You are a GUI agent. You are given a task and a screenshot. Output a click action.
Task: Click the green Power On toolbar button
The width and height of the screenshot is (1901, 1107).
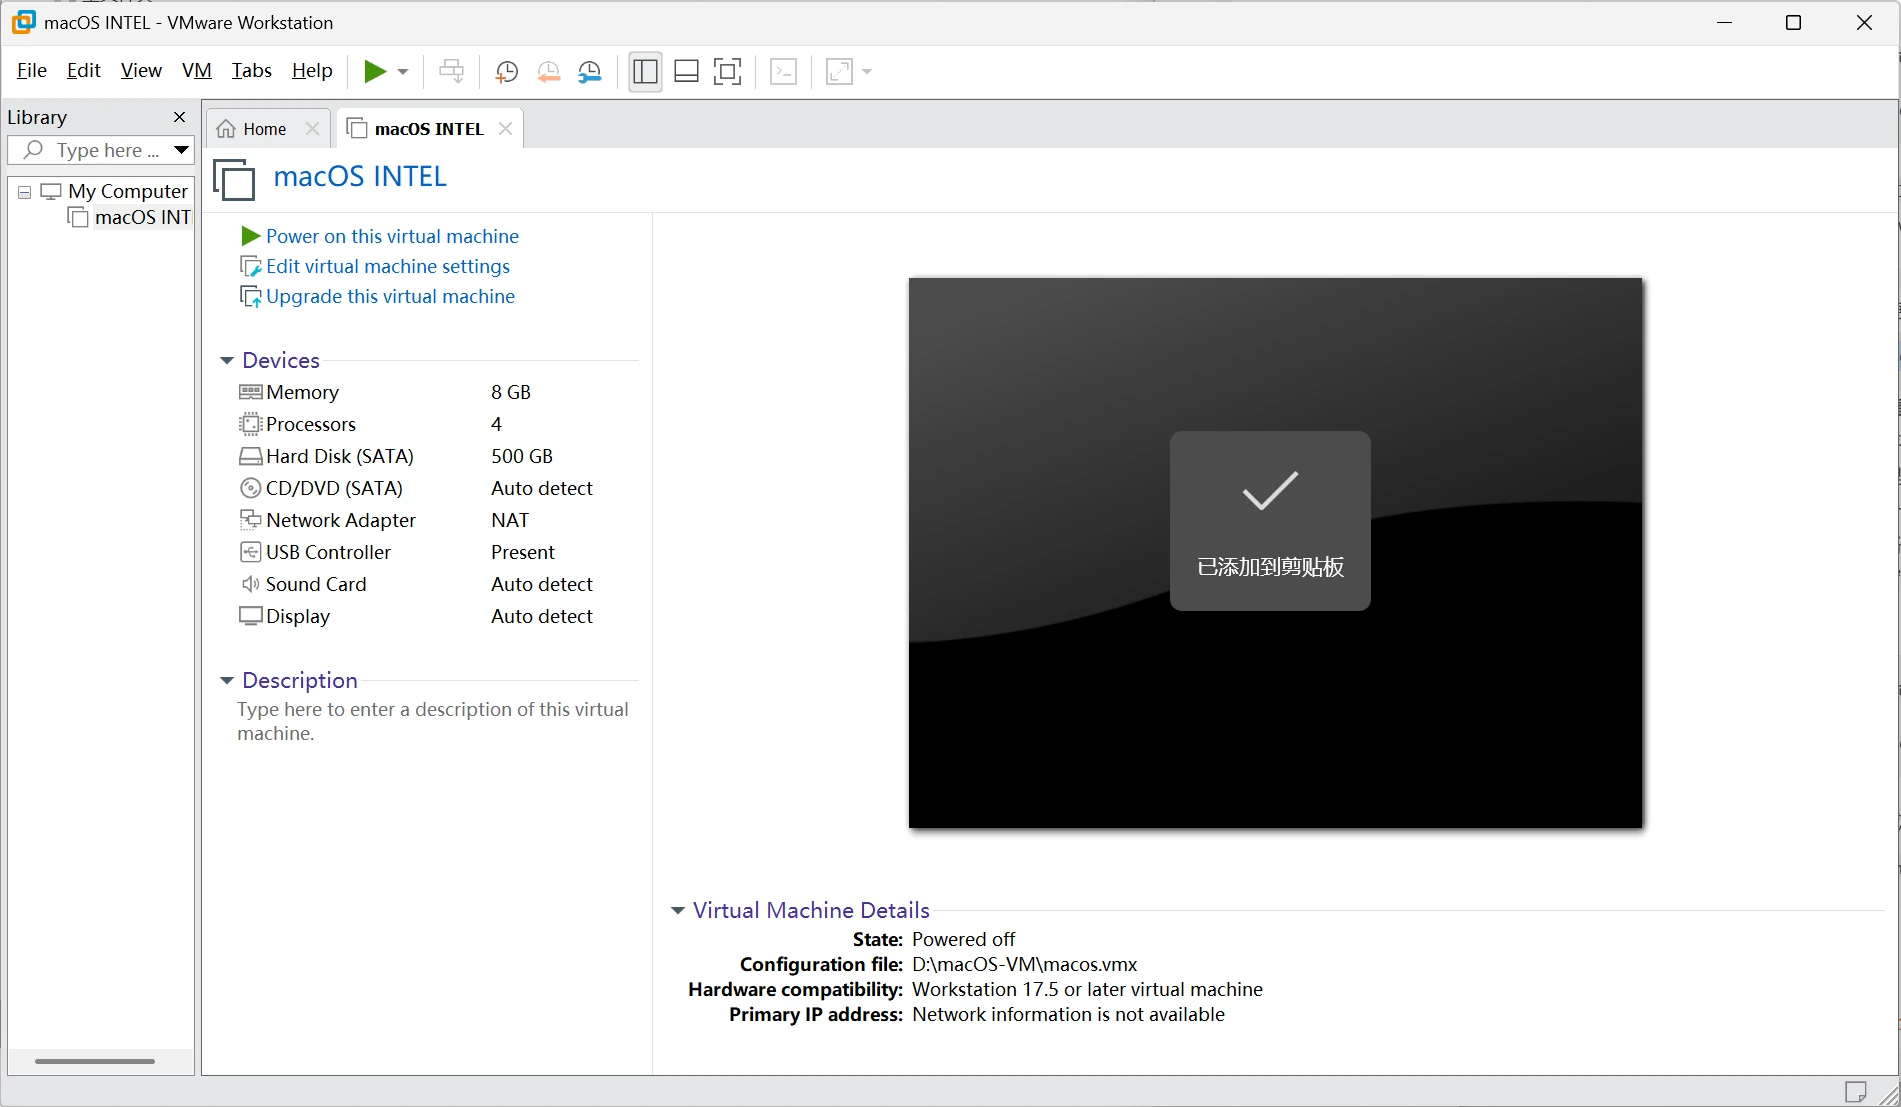pos(375,71)
